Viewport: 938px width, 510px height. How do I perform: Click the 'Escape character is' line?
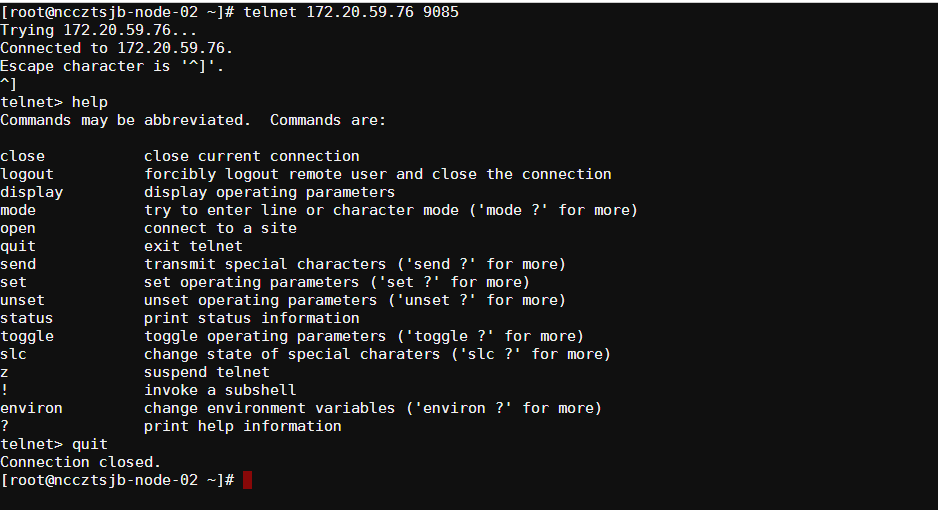112,66
